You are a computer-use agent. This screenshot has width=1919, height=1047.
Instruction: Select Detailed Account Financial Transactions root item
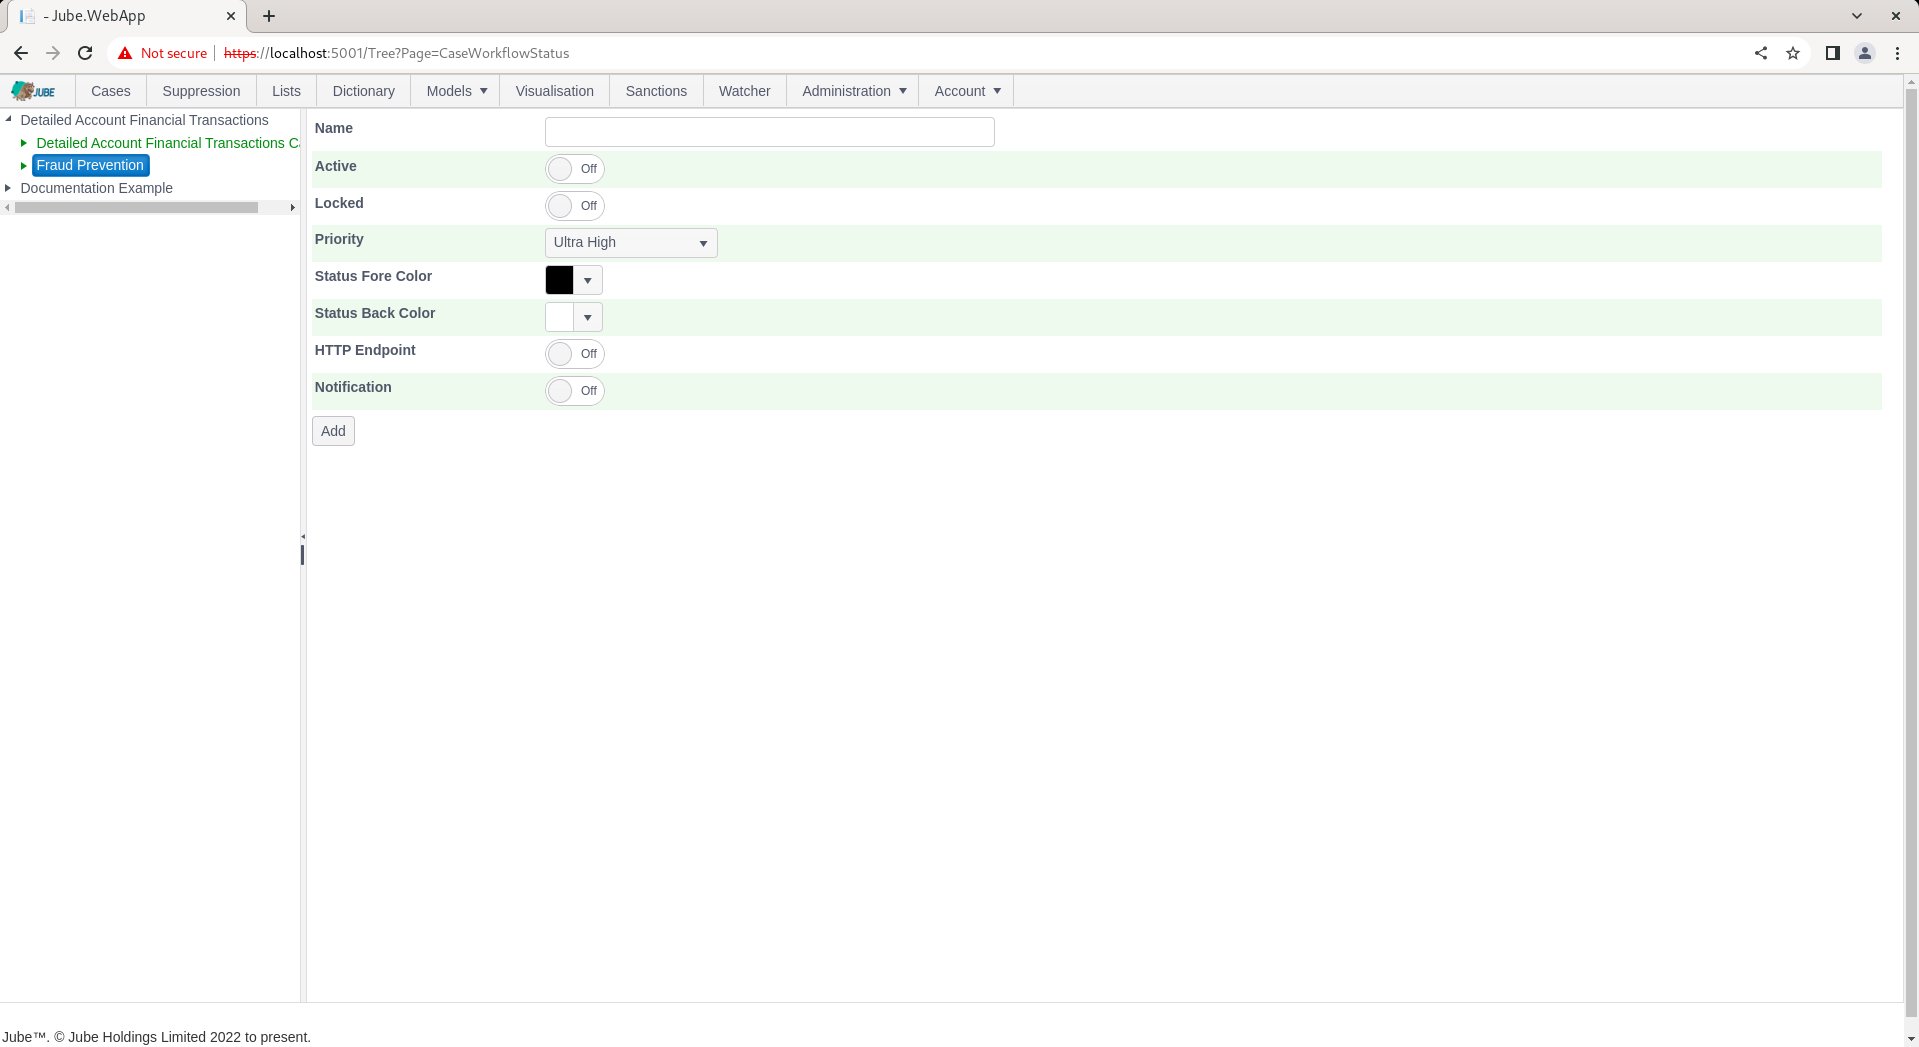(x=144, y=120)
